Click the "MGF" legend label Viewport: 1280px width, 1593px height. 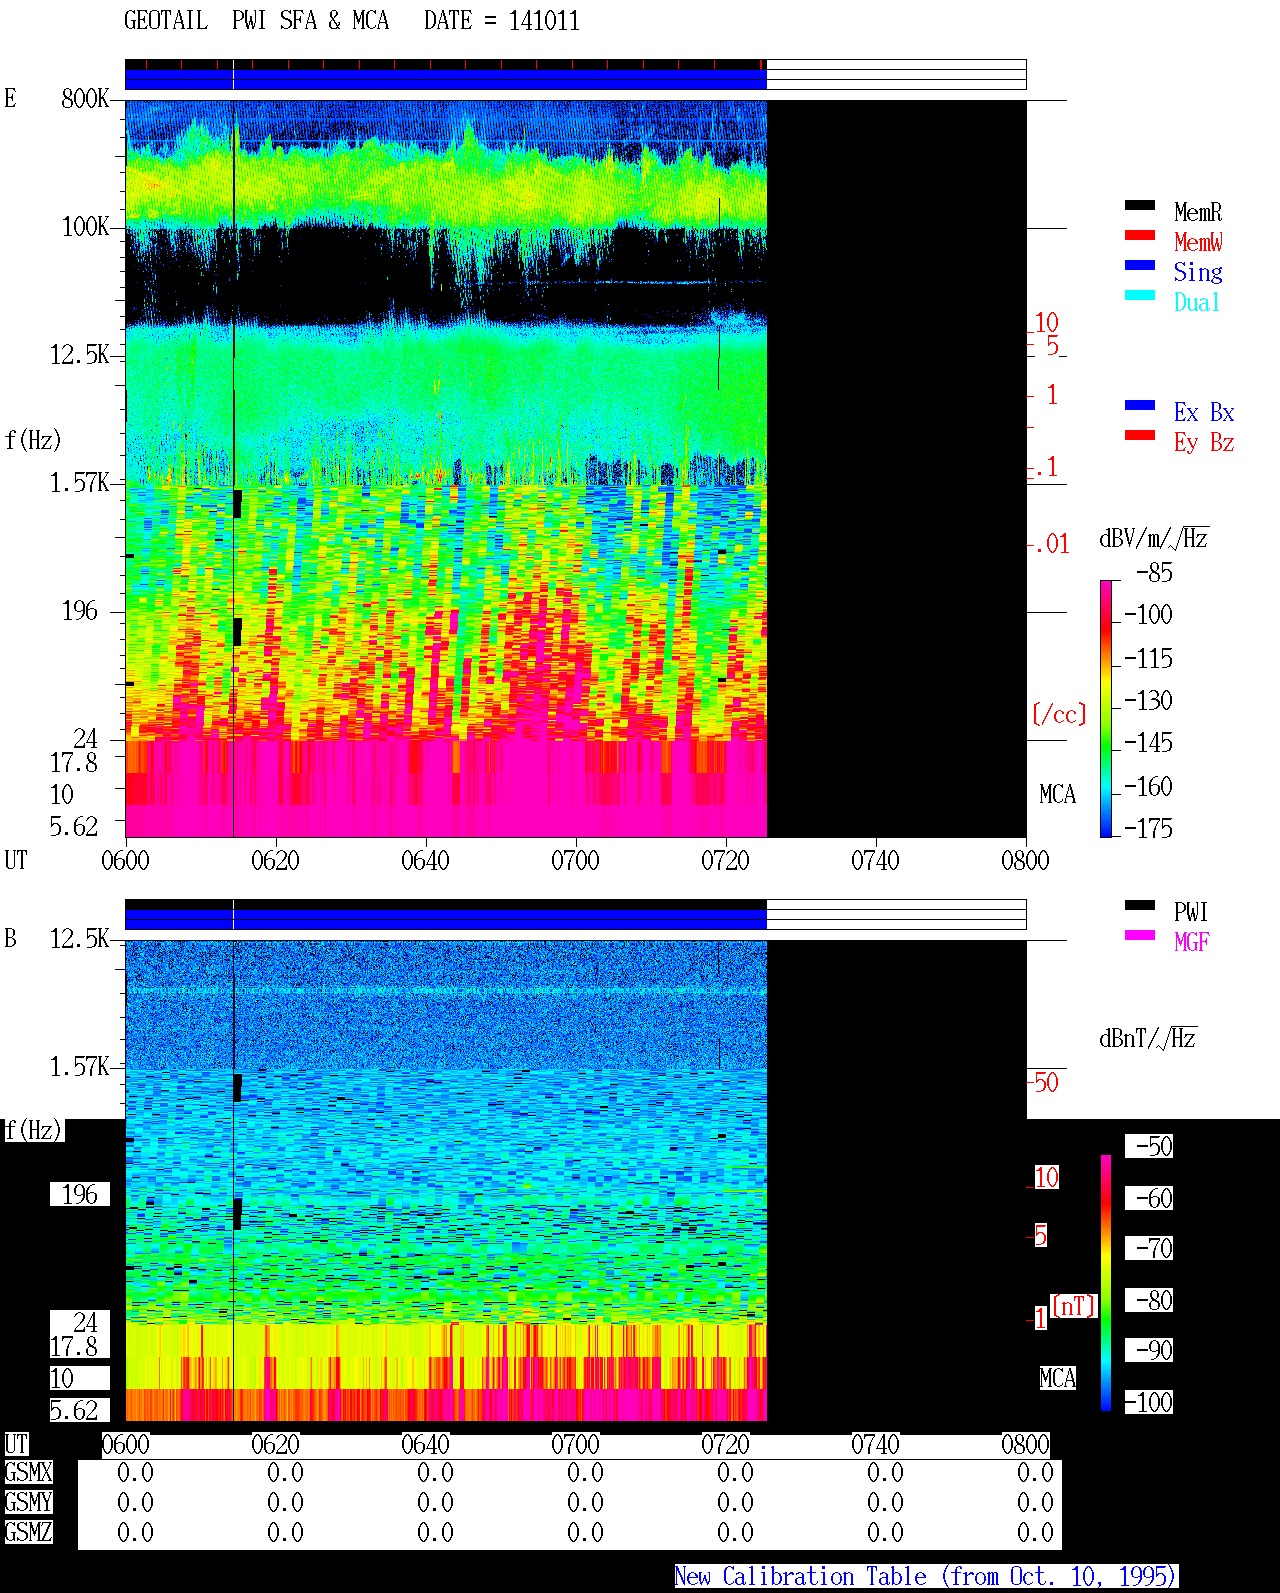click(1192, 942)
